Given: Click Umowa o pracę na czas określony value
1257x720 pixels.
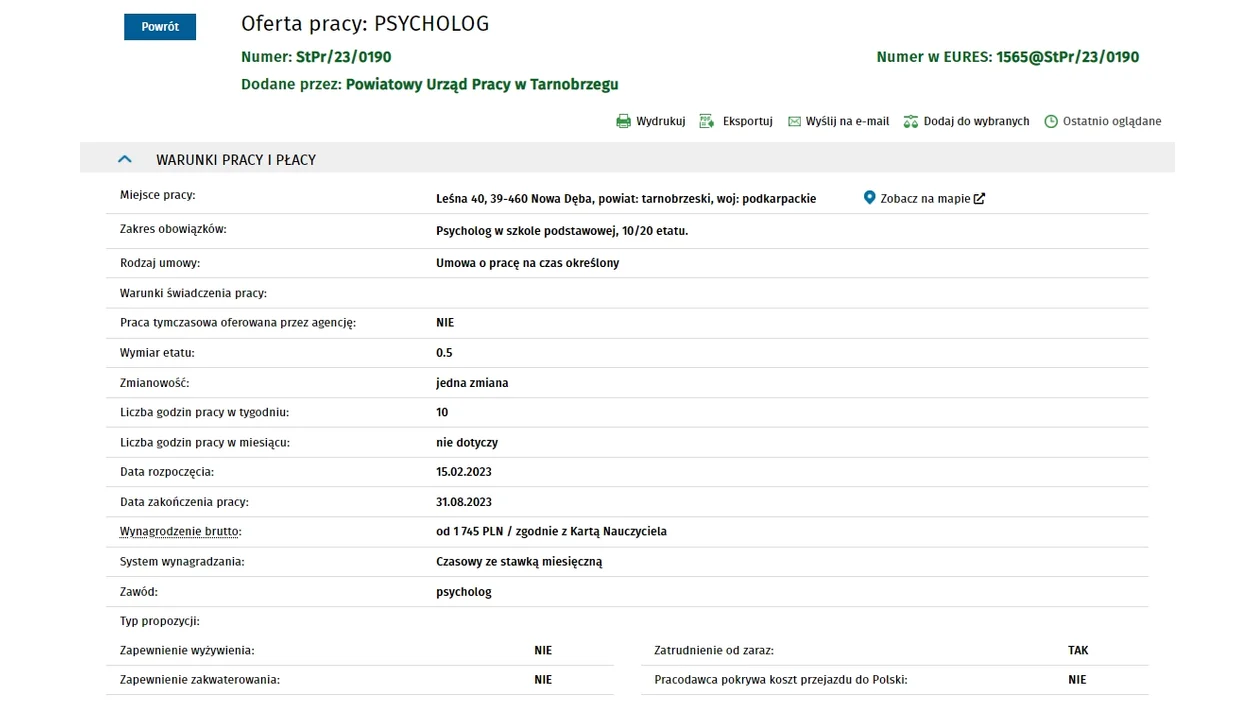Looking at the screenshot, I should click(527, 263).
